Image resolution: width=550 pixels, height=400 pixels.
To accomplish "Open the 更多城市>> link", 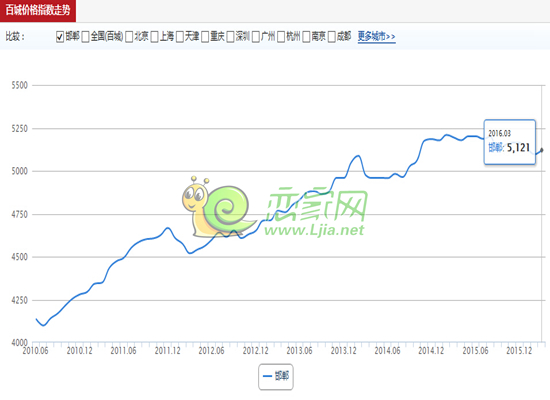I will click(377, 36).
